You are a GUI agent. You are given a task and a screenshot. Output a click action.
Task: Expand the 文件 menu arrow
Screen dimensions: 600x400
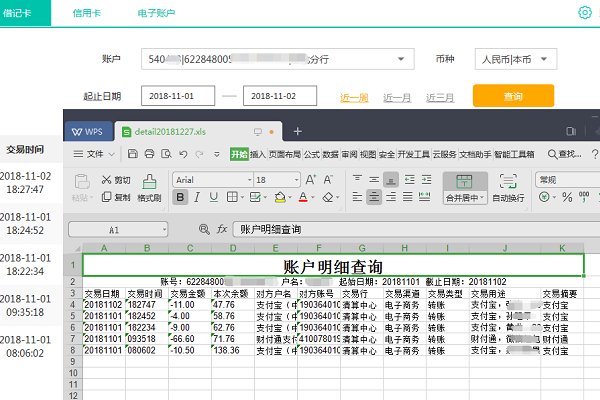[112, 154]
